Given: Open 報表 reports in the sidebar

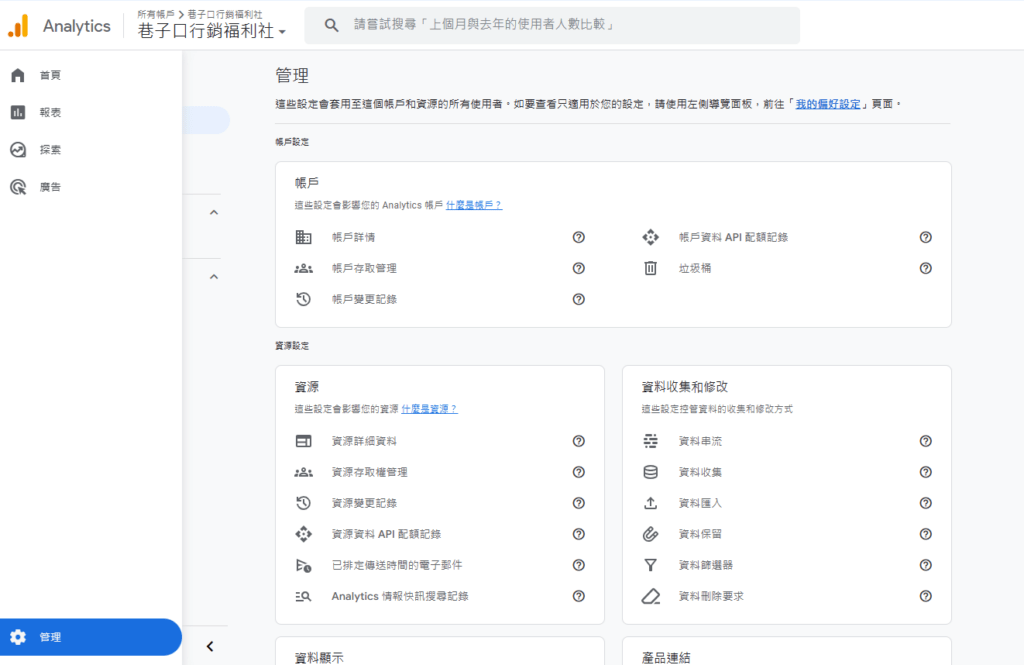Looking at the screenshot, I should pyautogui.click(x=50, y=113).
